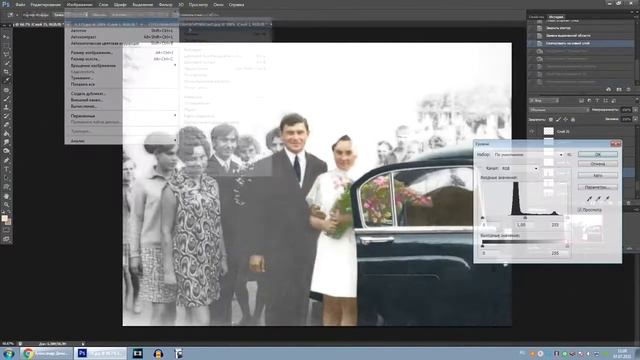Toggle Quick Mask mode in the toolbox

point(6,230)
